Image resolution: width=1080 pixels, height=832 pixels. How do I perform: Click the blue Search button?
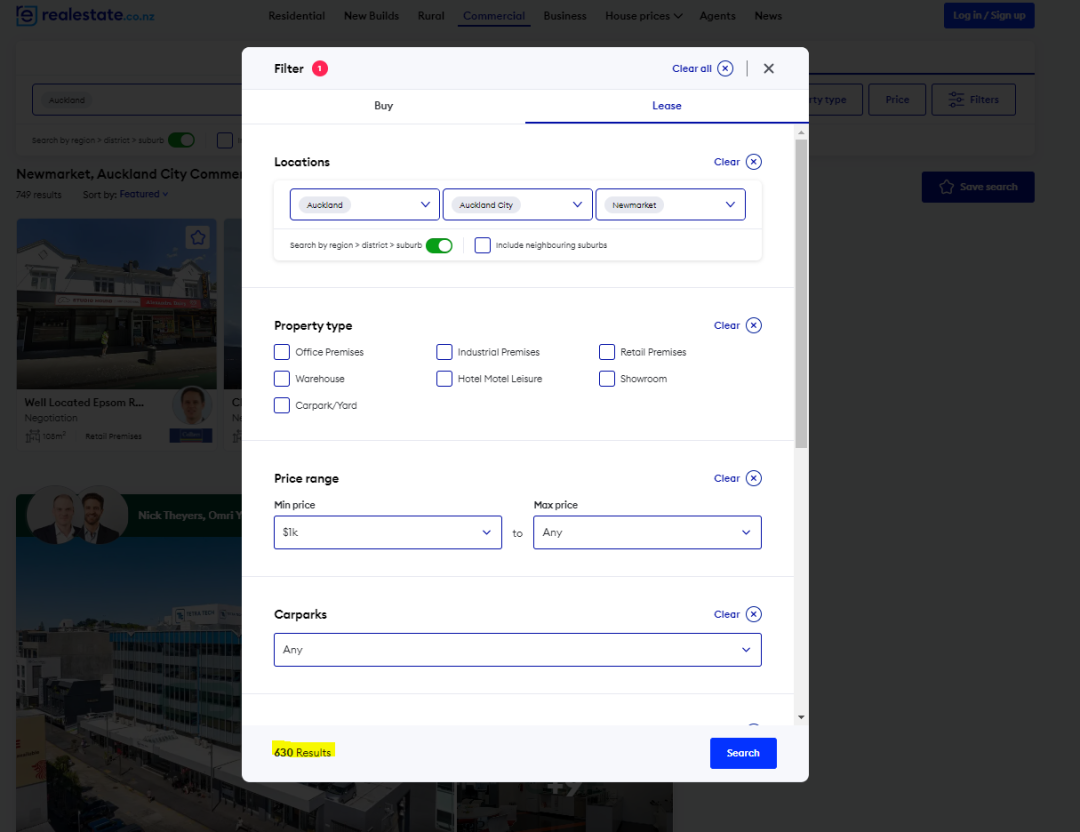coord(743,753)
